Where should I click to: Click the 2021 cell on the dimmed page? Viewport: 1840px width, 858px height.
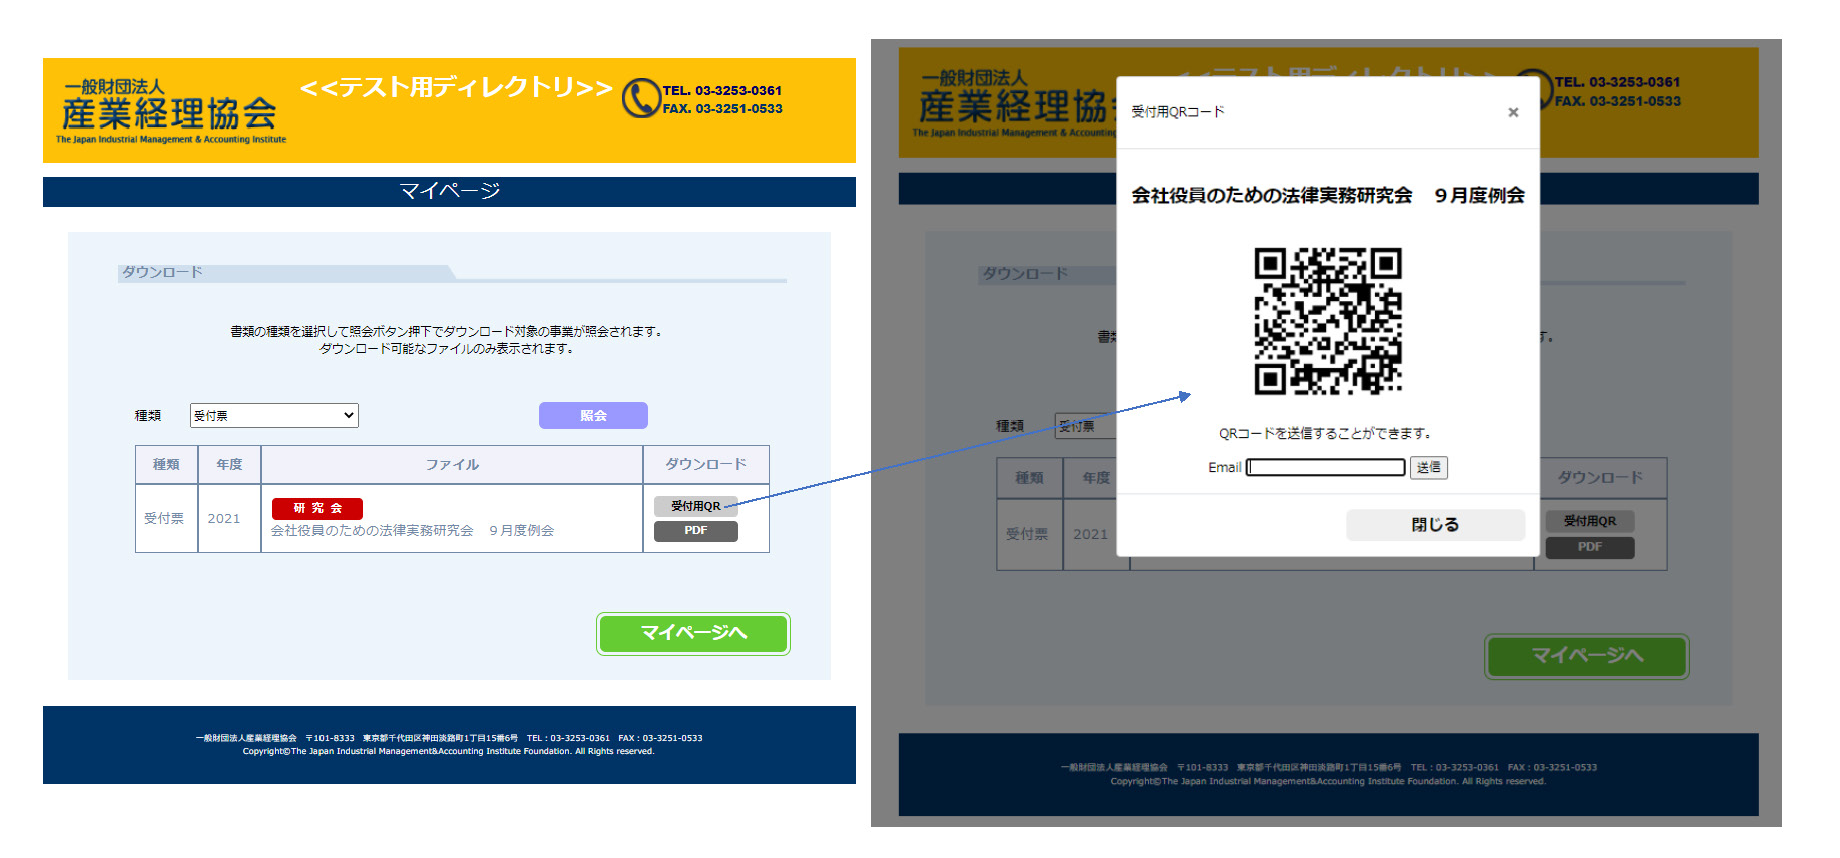pyautogui.click(x=1090, y=534)
